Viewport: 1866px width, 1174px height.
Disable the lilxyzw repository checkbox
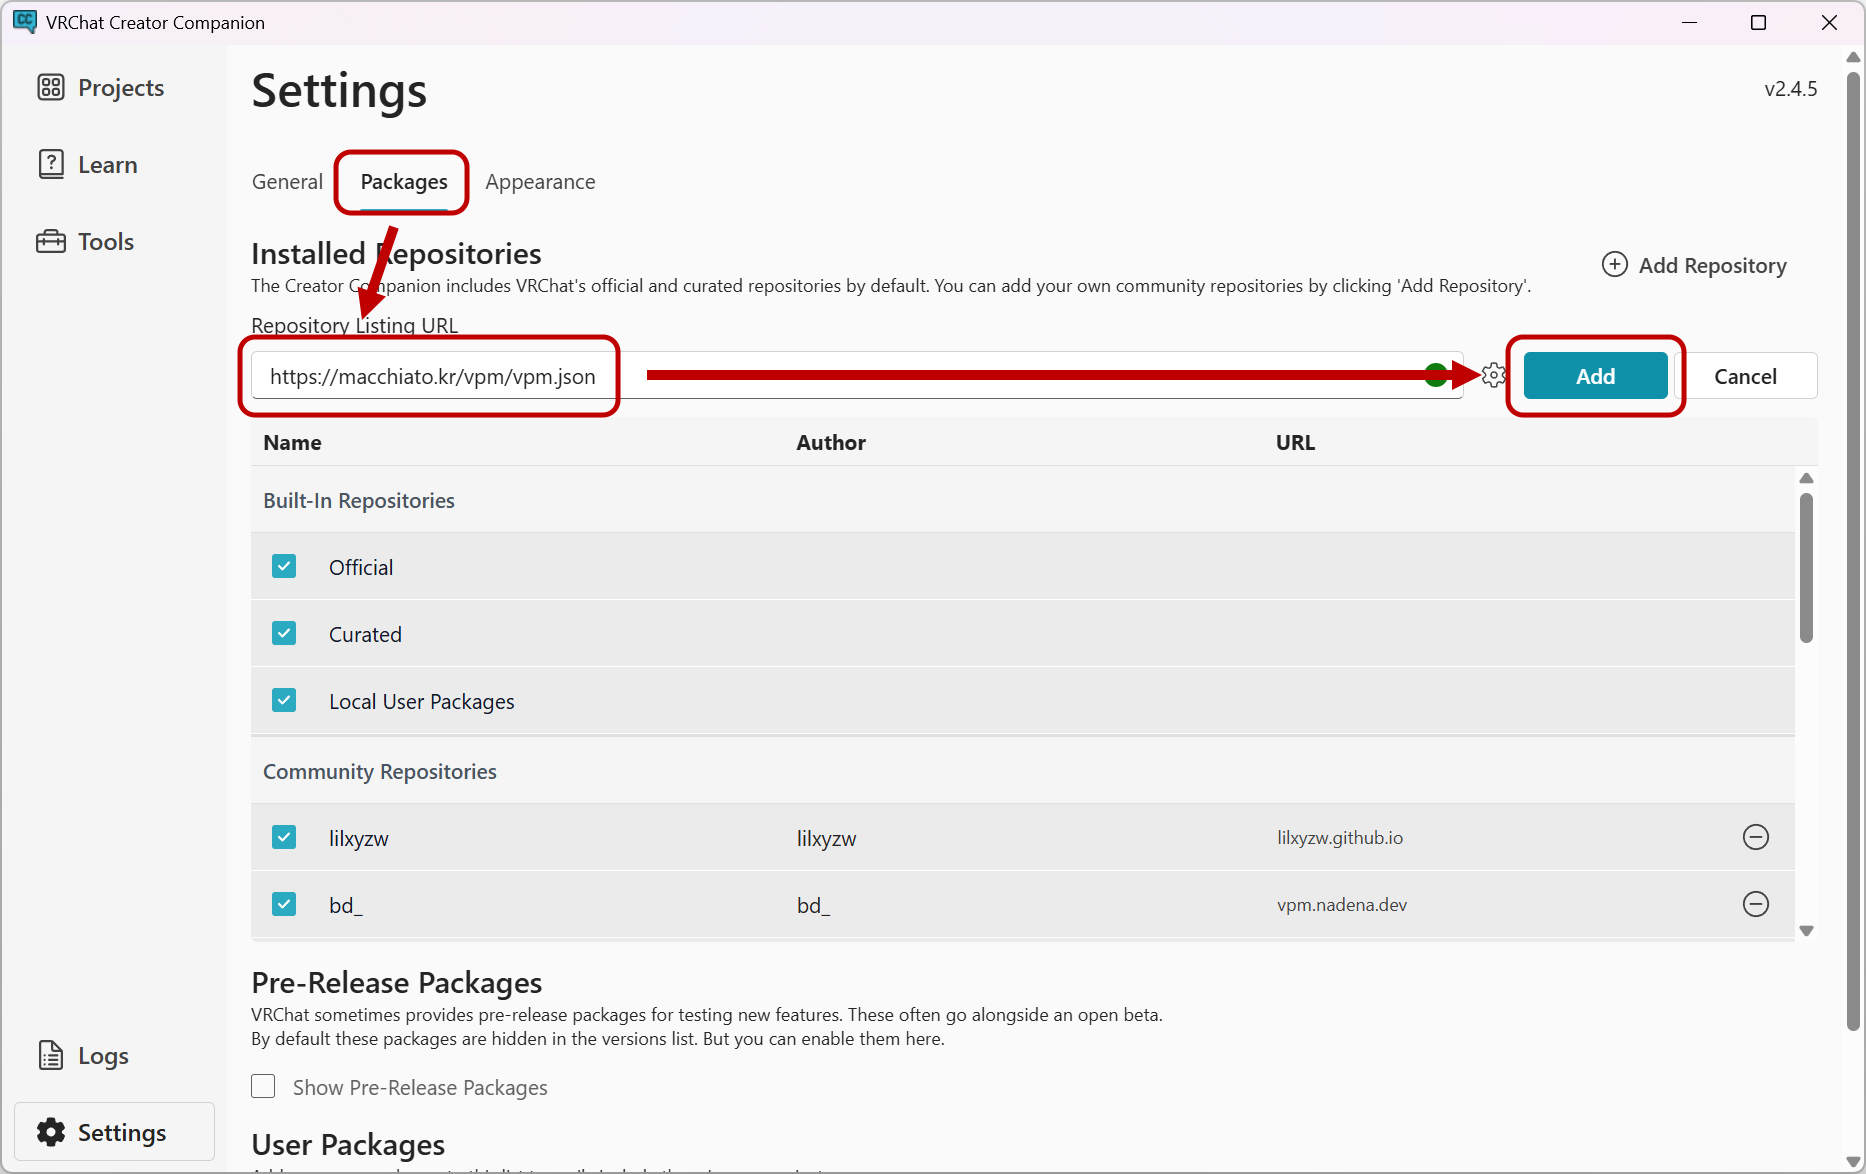(x=284, y=837)
